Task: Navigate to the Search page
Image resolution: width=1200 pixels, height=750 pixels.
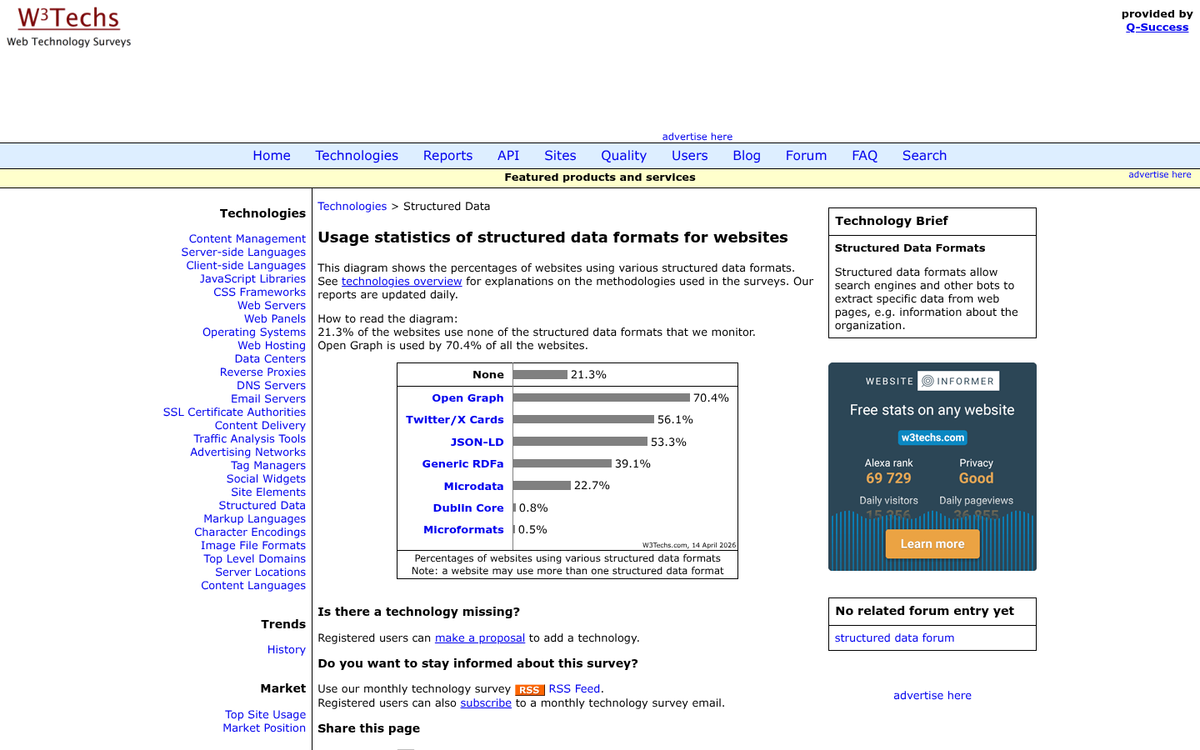Action: (923, 155)
